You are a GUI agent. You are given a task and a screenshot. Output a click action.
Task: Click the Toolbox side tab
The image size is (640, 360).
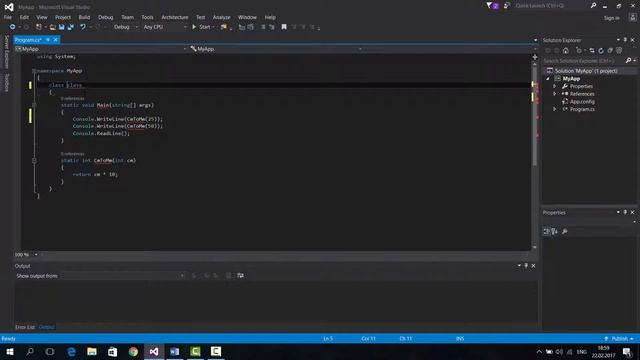(x=7, y=82)
